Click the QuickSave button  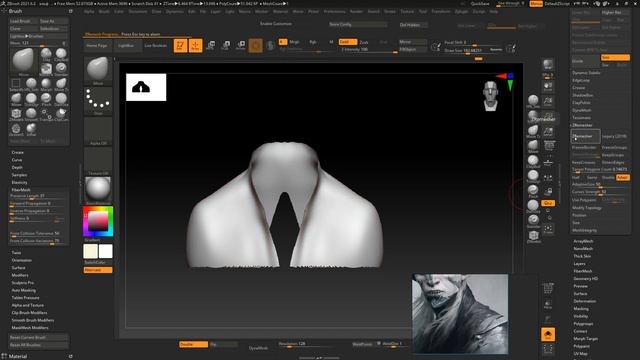480,4
